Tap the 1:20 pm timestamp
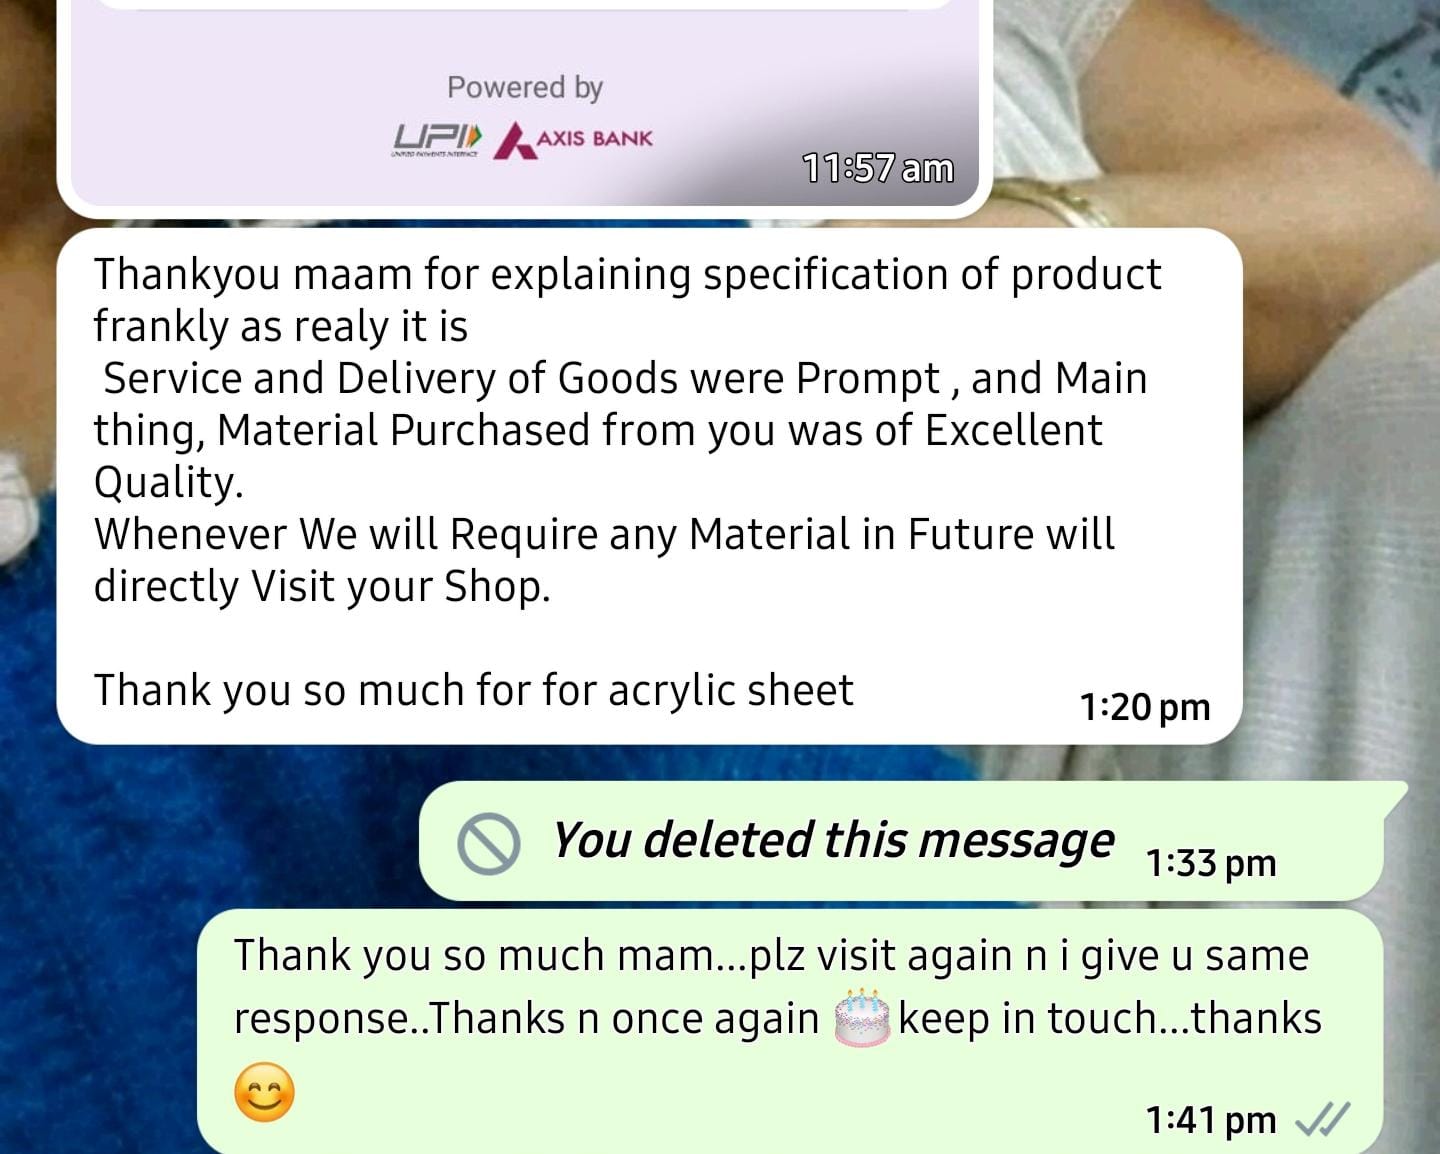Image resolution: width=1440 pixels, height=1154 pixels. pos(1145,707)
